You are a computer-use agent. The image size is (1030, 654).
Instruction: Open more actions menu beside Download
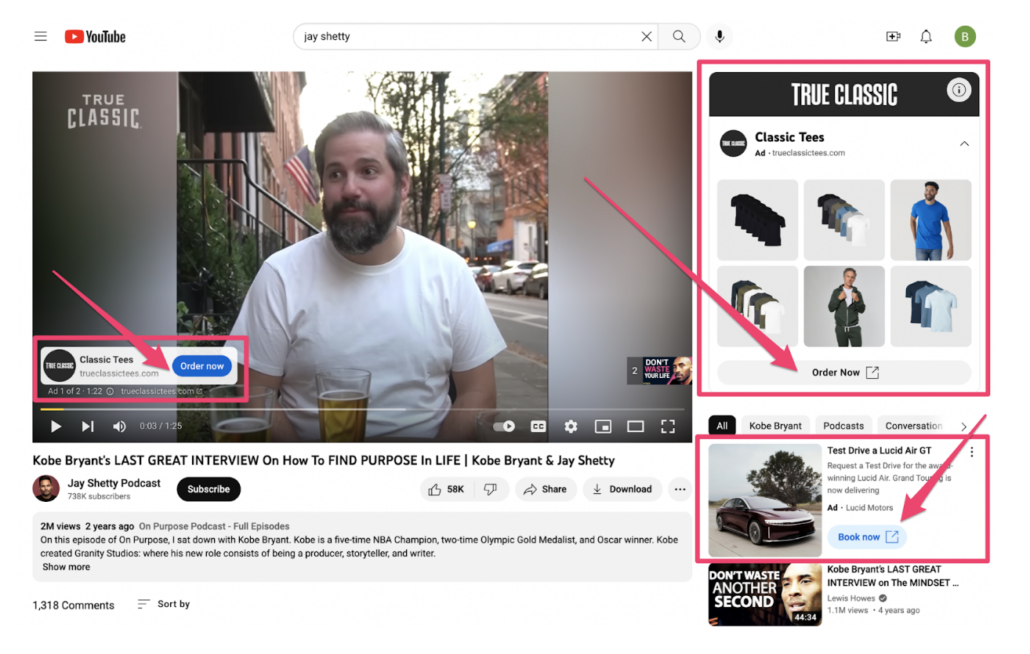coord(680,489)
